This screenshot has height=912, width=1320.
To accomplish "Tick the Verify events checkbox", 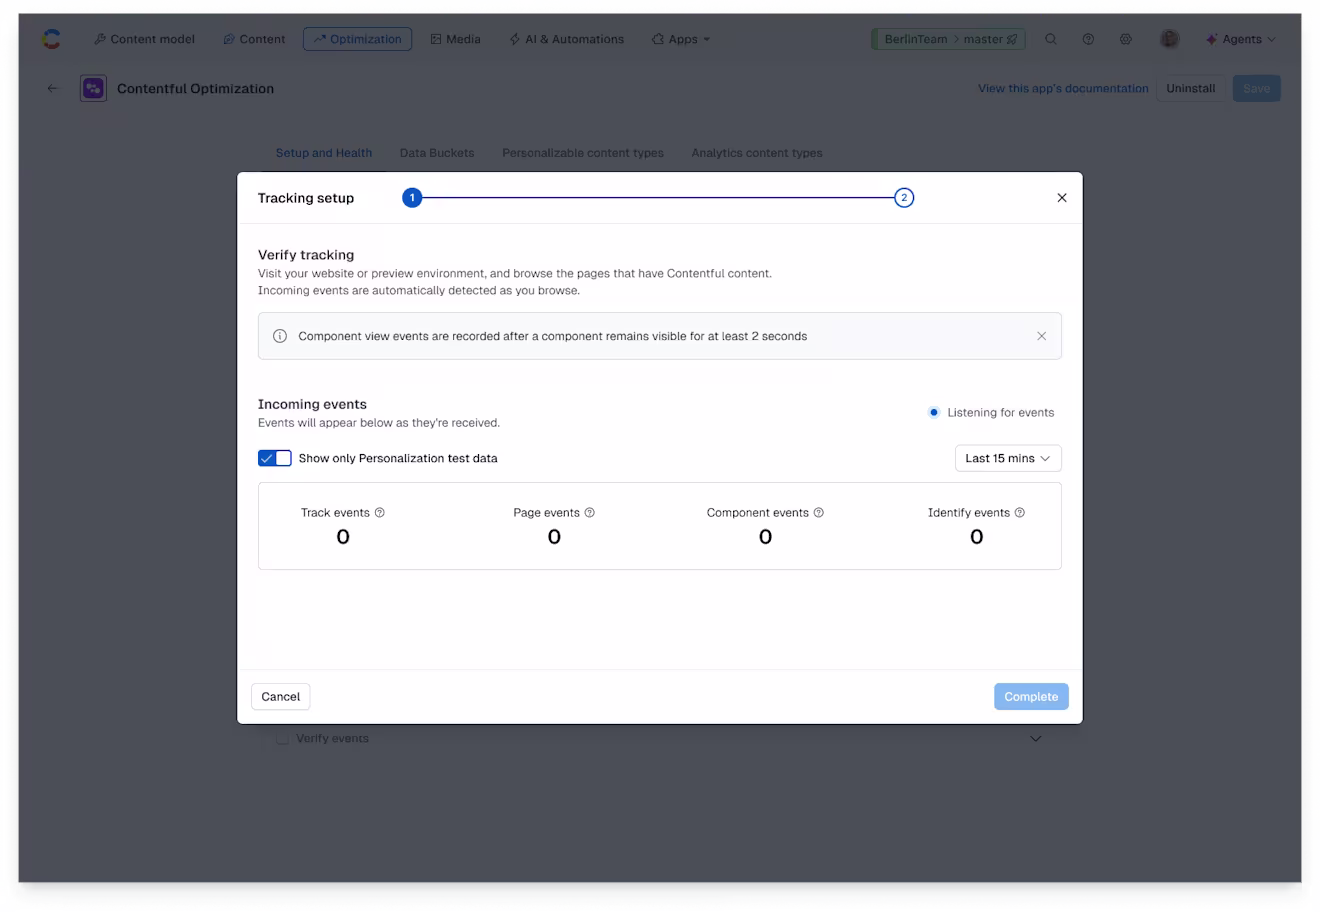I will (x=282, y=739).
